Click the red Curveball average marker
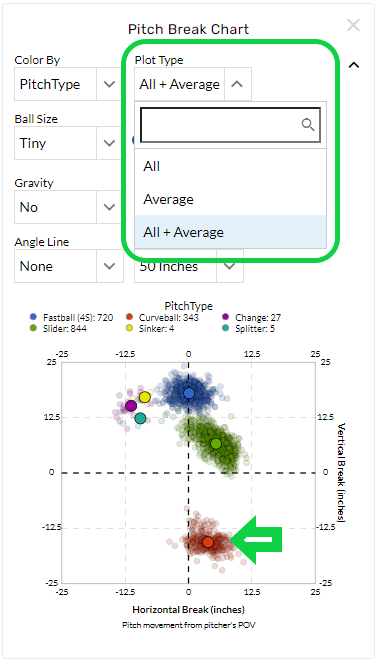The height and width of the screenshot is (659, 377). point(208,542)
